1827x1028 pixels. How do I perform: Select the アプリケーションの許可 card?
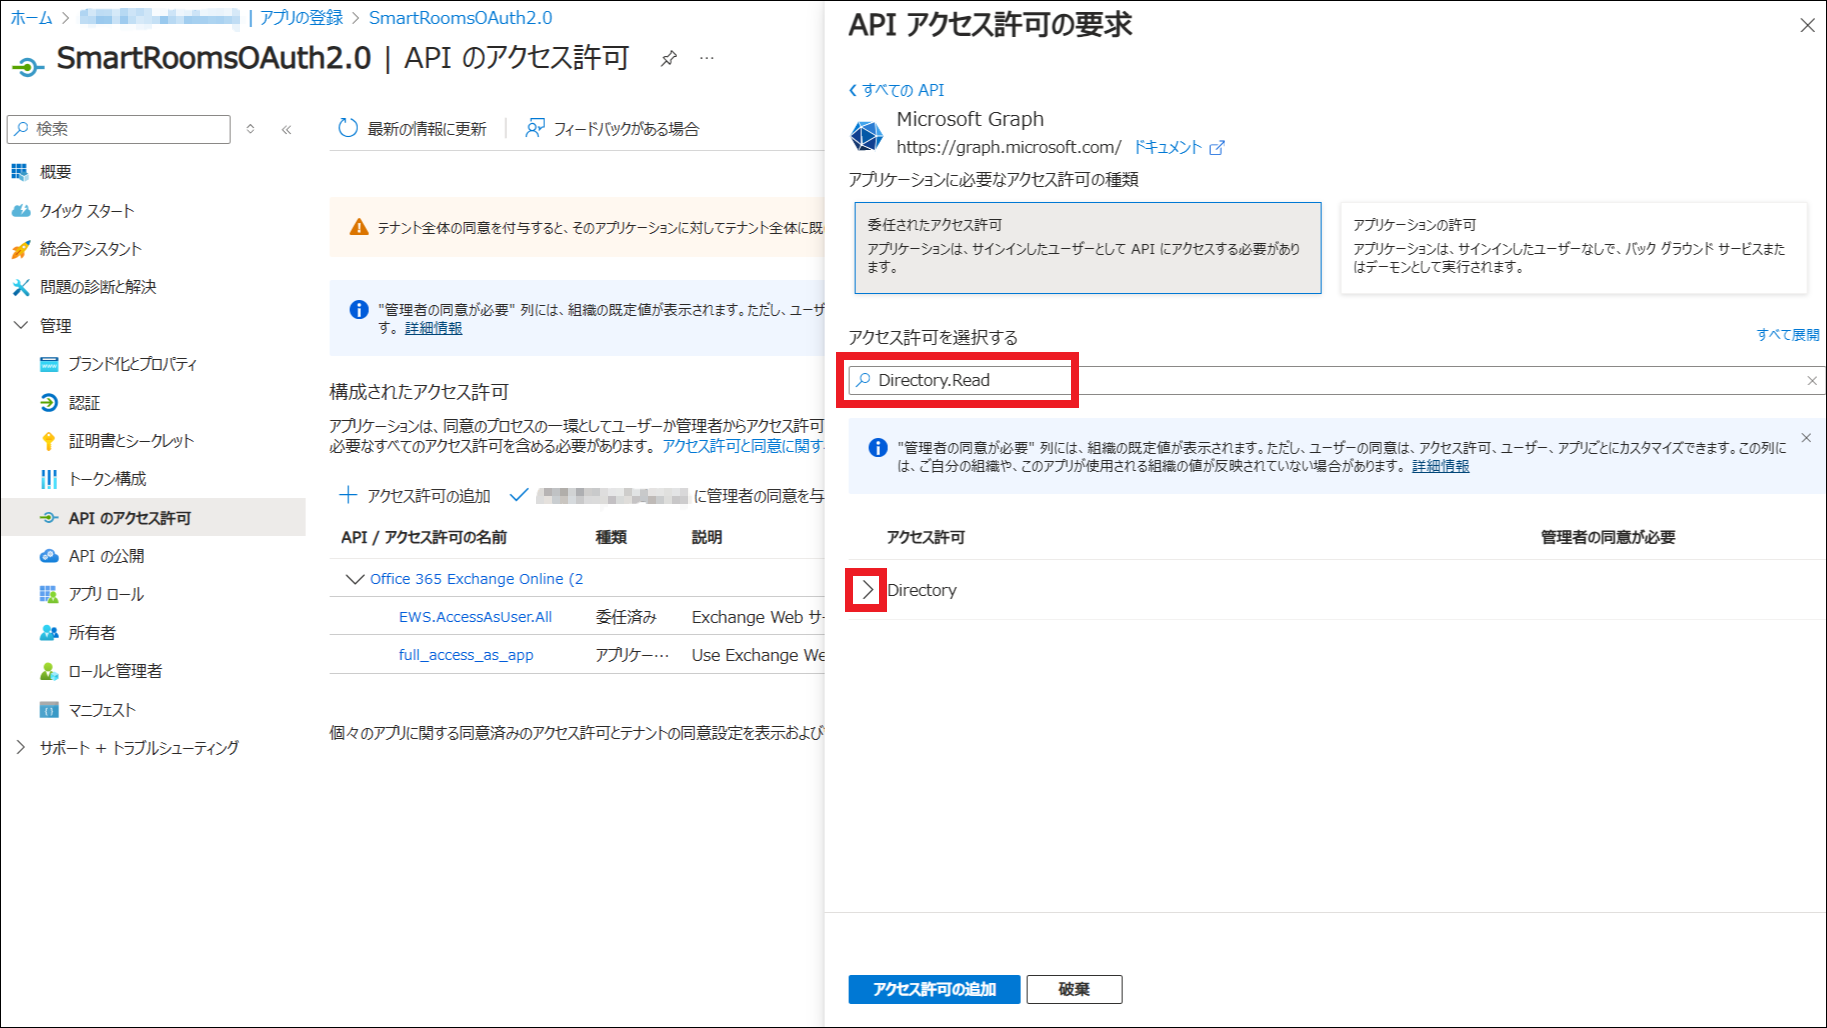click(1573, 247)
